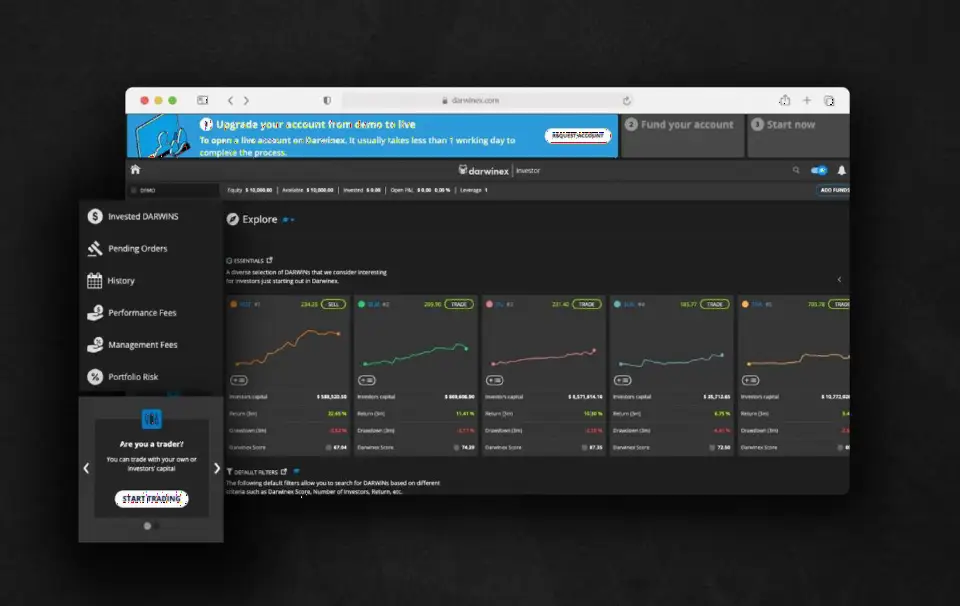The image size is (960, 606).
Task: Click the green dot on card #2
Action: click(361, 304)
